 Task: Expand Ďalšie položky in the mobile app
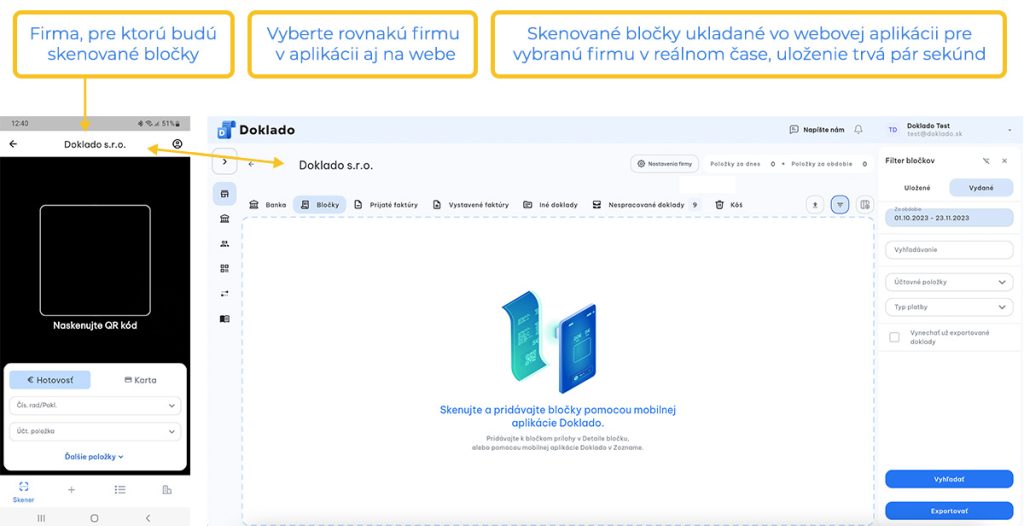point(95,457)
